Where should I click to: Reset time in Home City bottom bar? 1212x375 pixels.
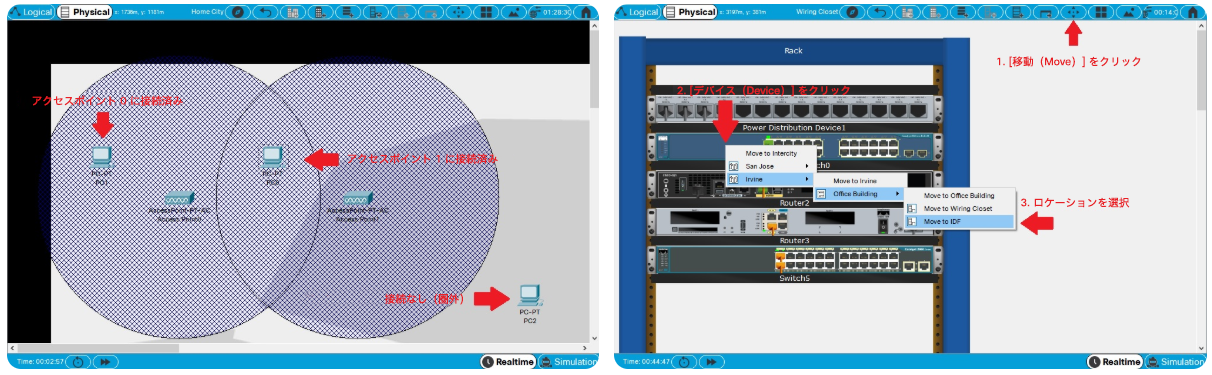(x=79, y=361)
